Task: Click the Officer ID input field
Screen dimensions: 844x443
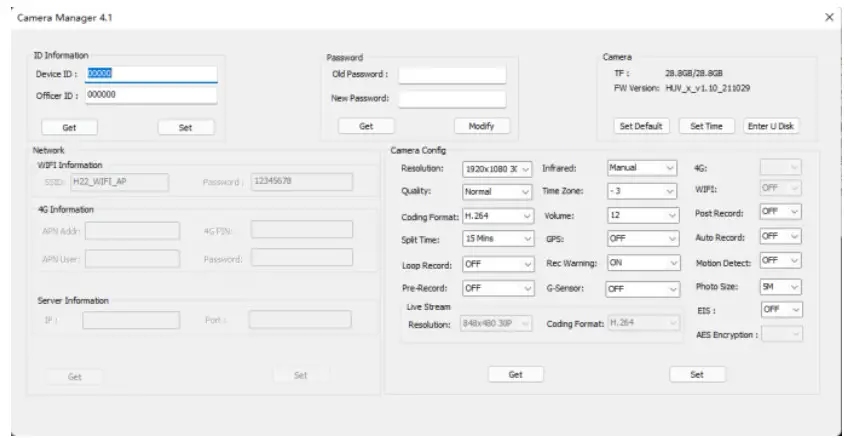Action: click(x=151, y=95)
